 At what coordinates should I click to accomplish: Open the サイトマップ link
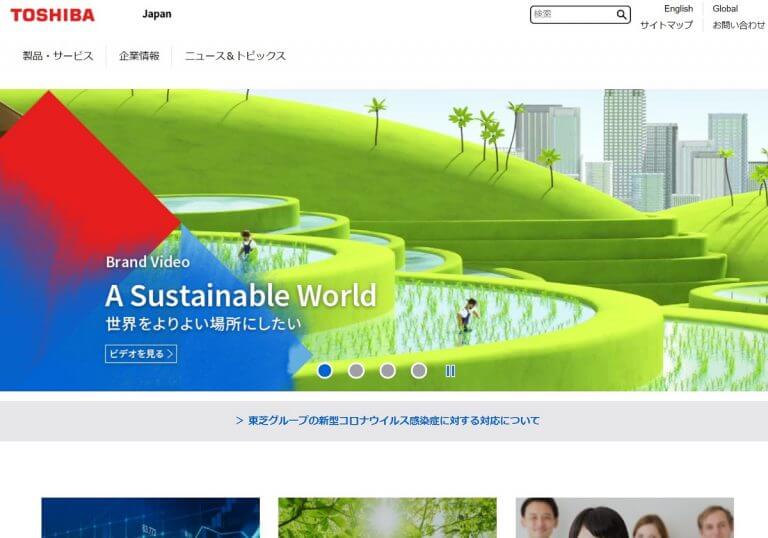[x=666, y=25]
